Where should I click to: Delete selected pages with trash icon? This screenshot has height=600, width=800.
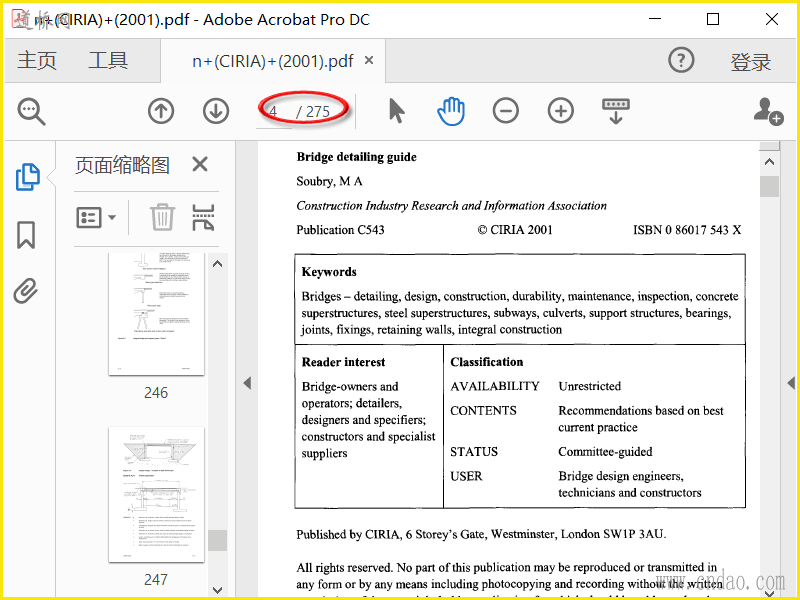click(162, 217)
